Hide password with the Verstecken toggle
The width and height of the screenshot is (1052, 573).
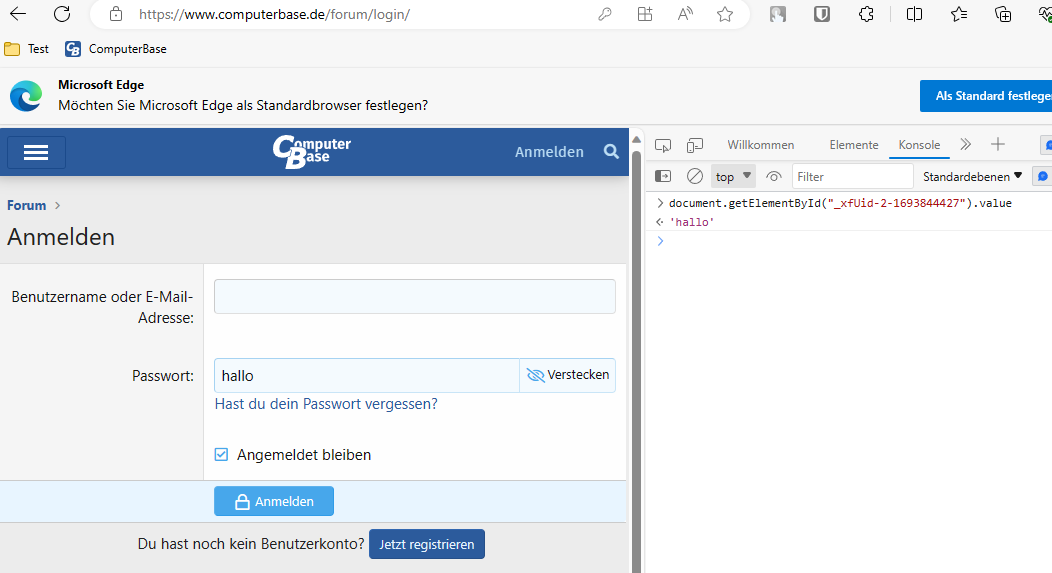click(x=568, y=375)
